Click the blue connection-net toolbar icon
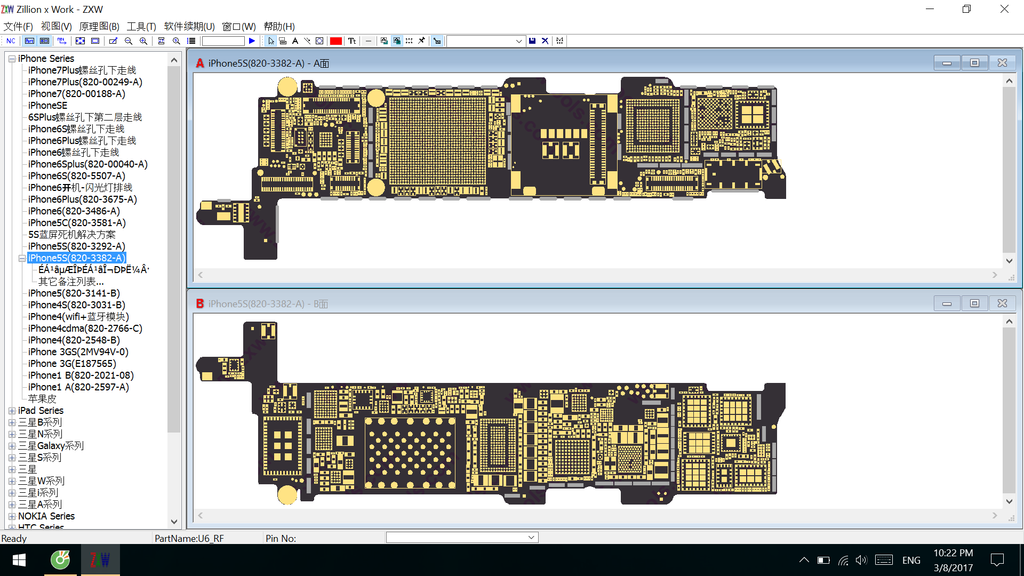This screenshot has width=1024, height=576. click(x=61, y=40)
